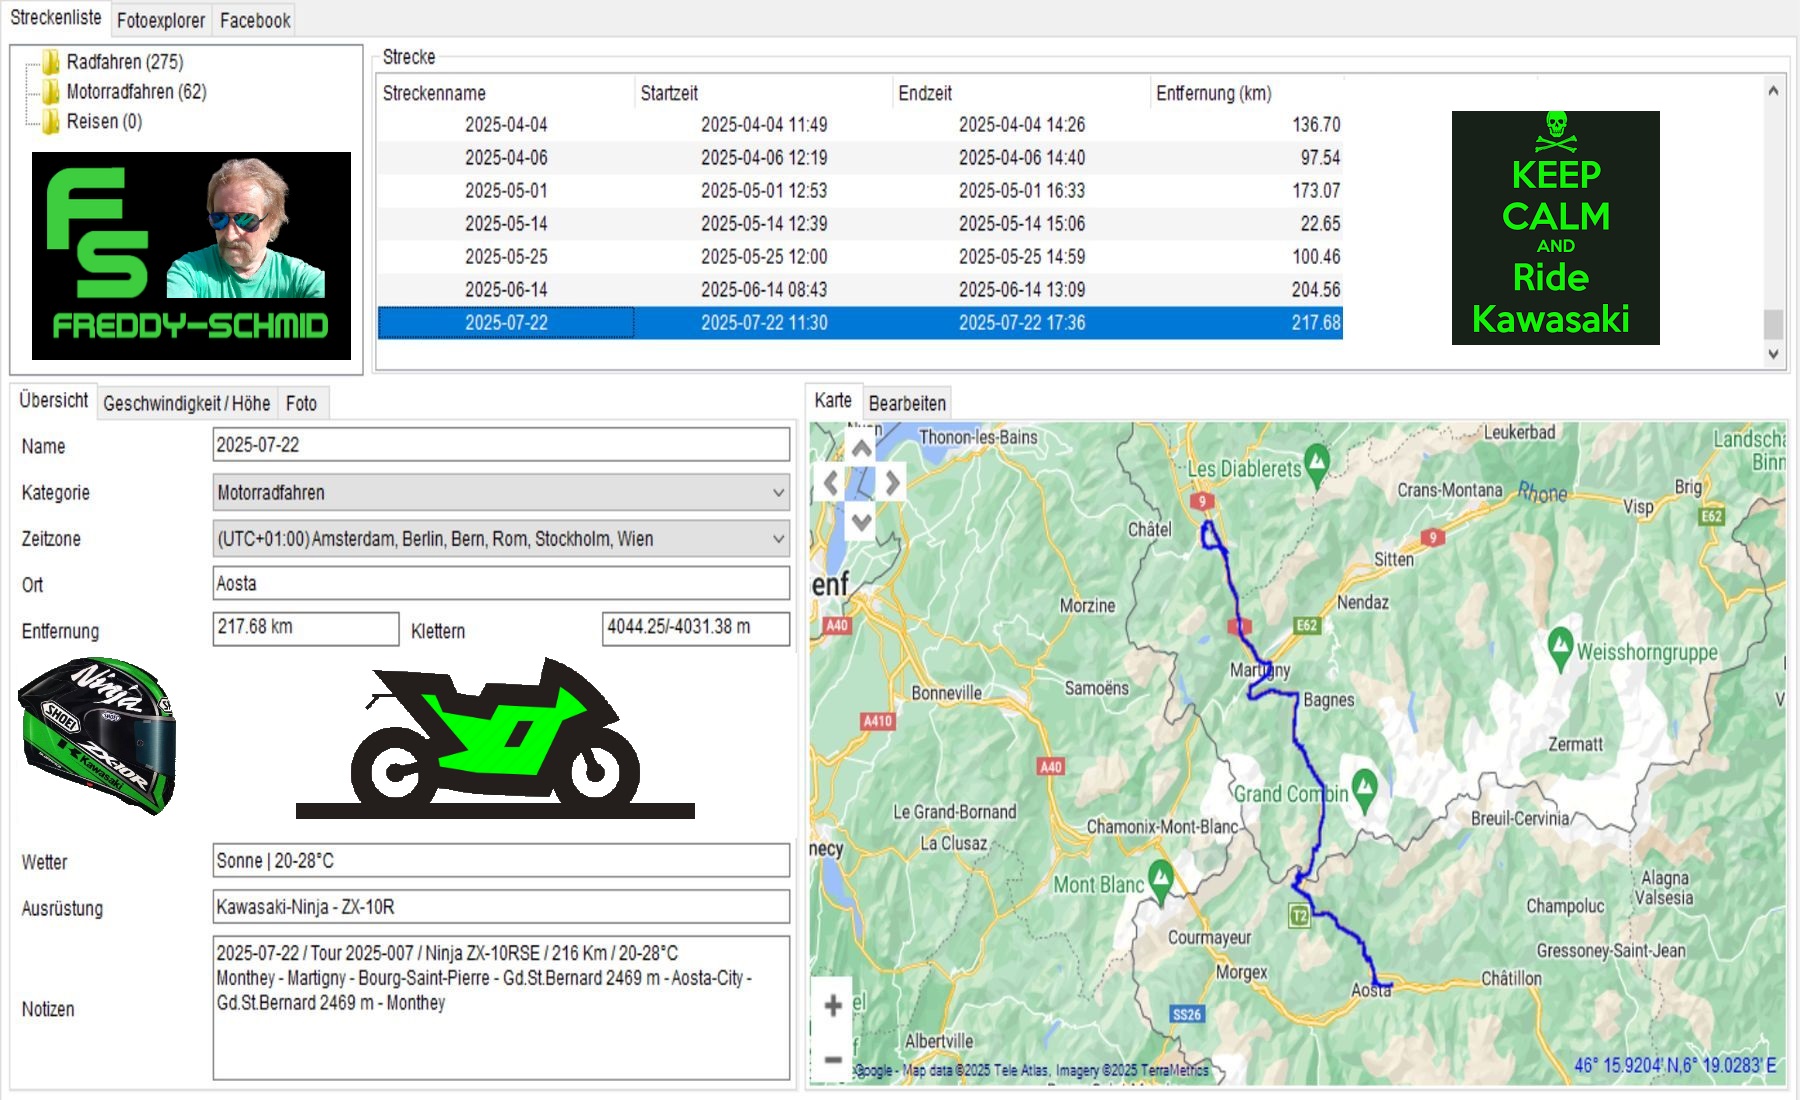Click Weisshorngruppe map marker
Screen dimensions: 1800x1100
[x=1560, y=648]
